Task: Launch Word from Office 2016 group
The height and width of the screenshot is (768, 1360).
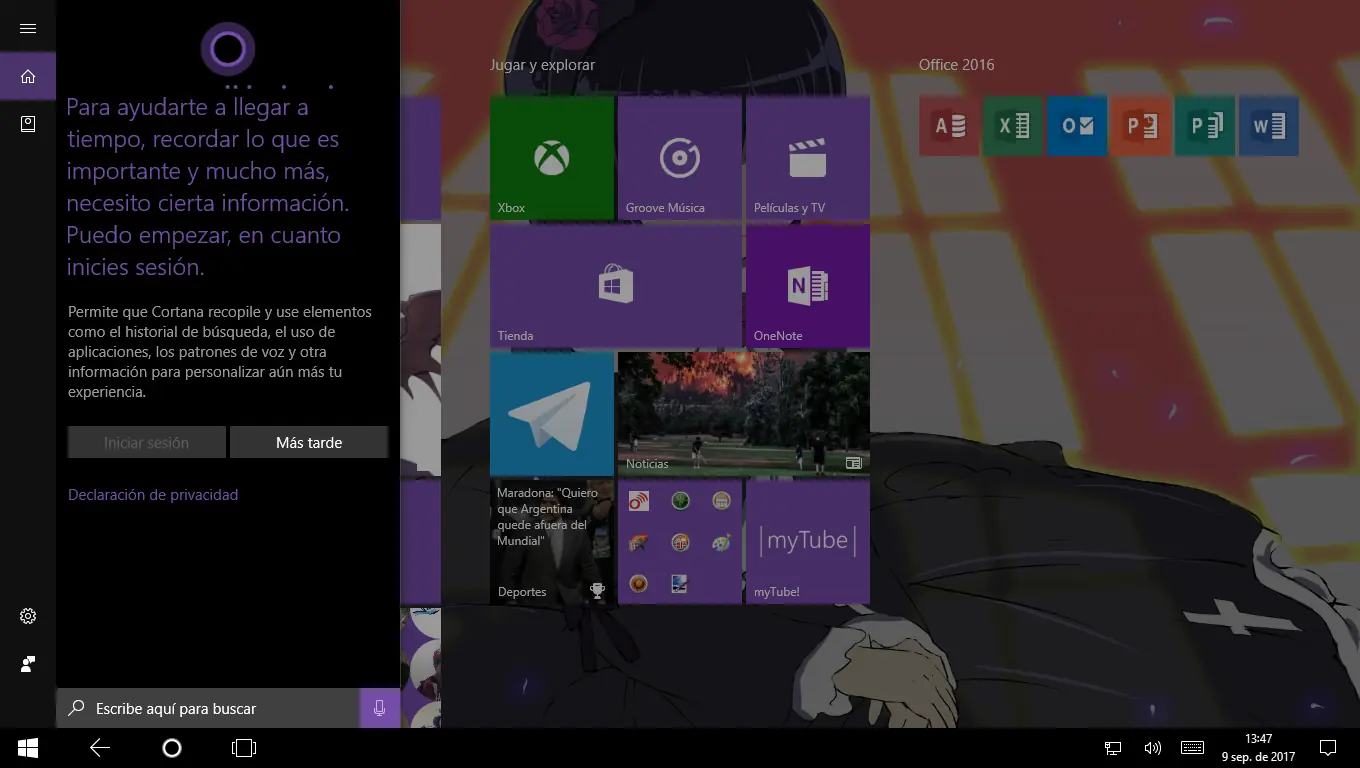Action: click(1268, 126)
